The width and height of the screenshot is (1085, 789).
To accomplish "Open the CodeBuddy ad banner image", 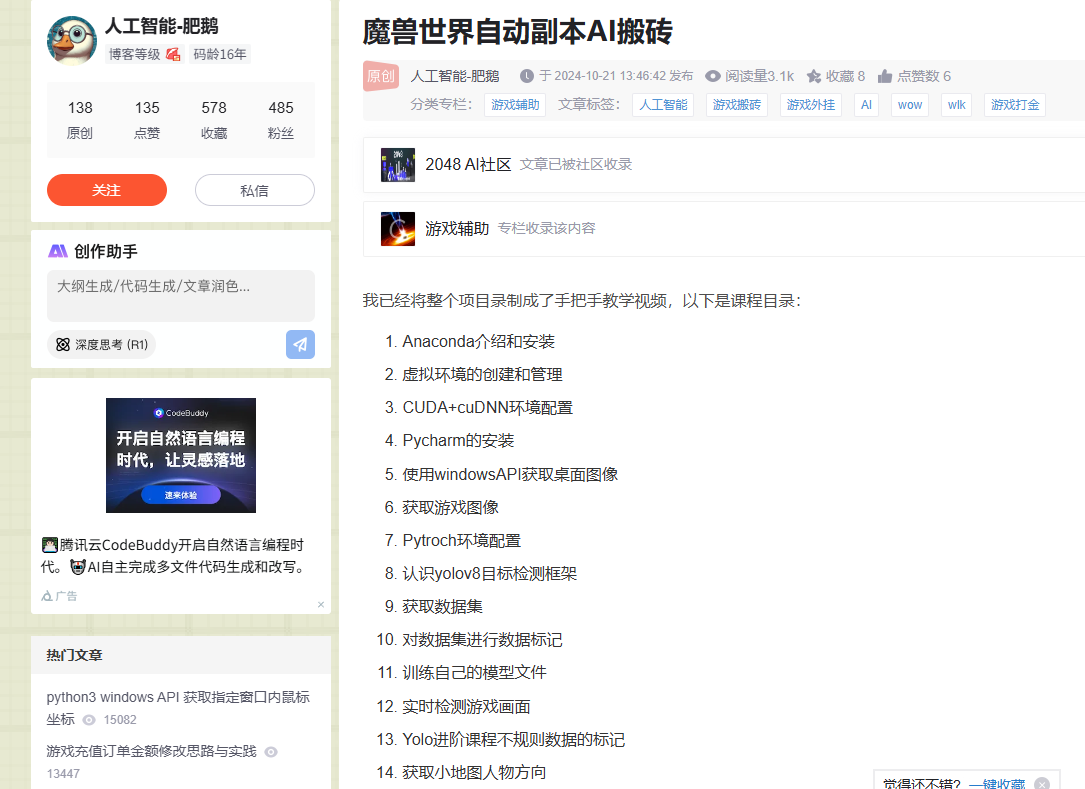I will pos(181,455).
